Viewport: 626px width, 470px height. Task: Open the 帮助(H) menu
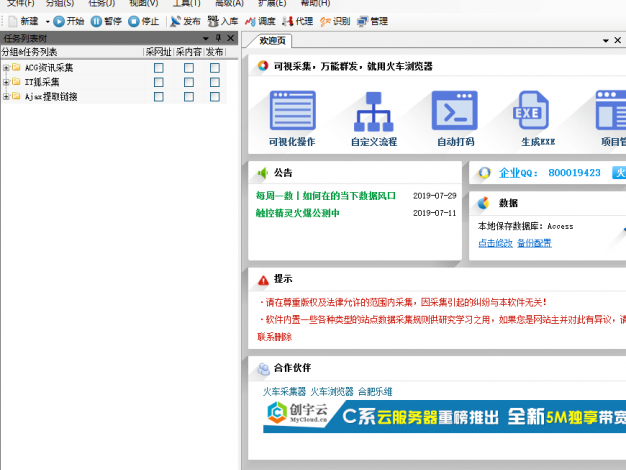(315, 3)
